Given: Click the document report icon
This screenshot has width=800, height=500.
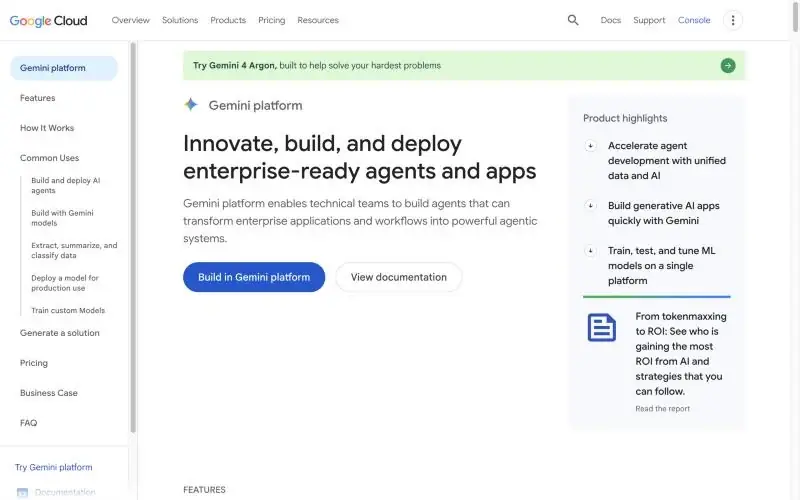Looking at the screenshot, I should point(602,327).
